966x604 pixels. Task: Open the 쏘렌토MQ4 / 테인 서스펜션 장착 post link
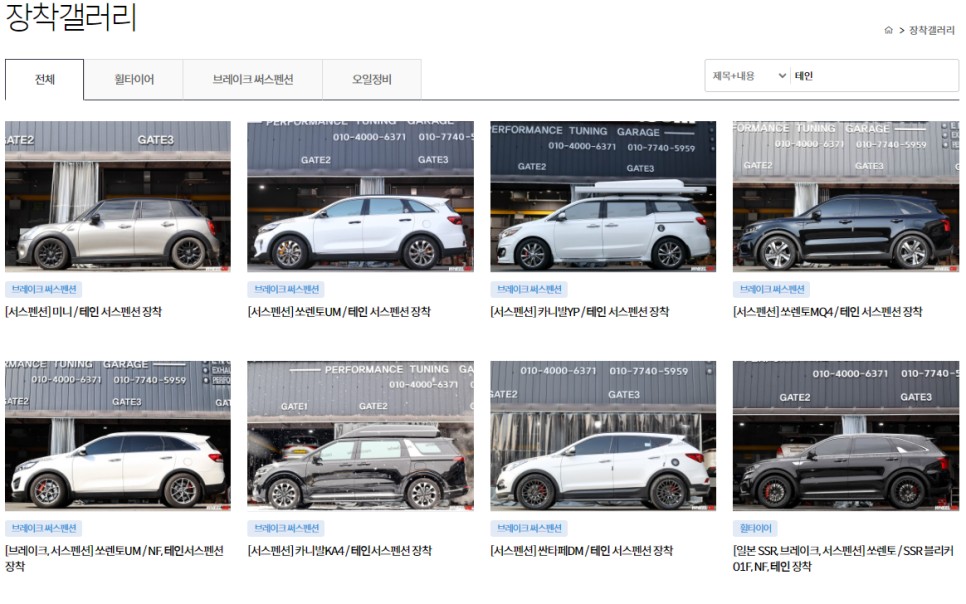pos(827,312)
